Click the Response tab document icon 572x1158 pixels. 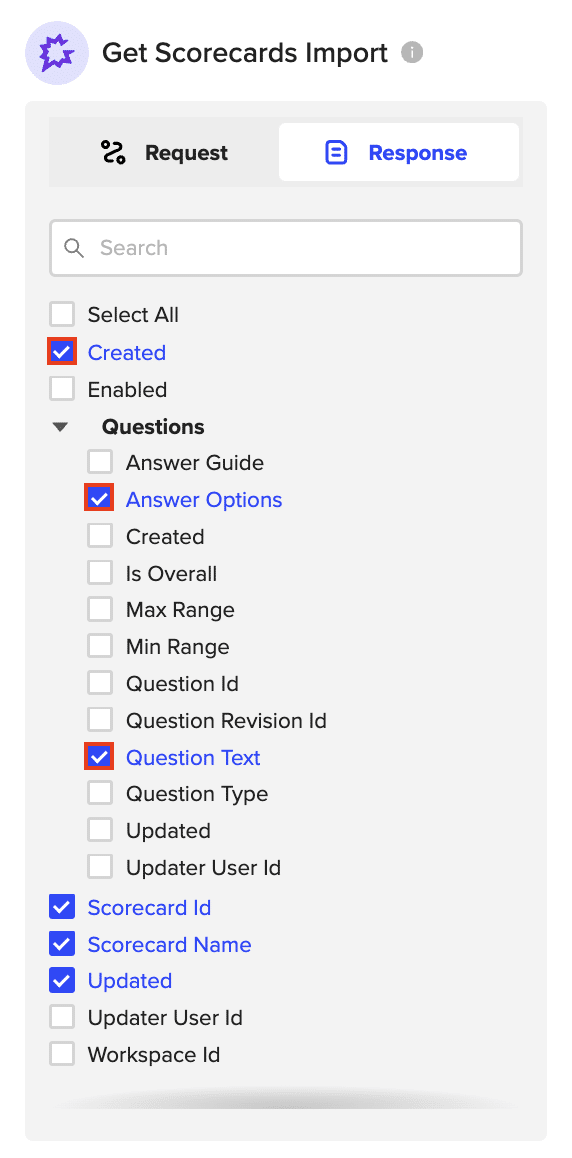tap(336, 153)
